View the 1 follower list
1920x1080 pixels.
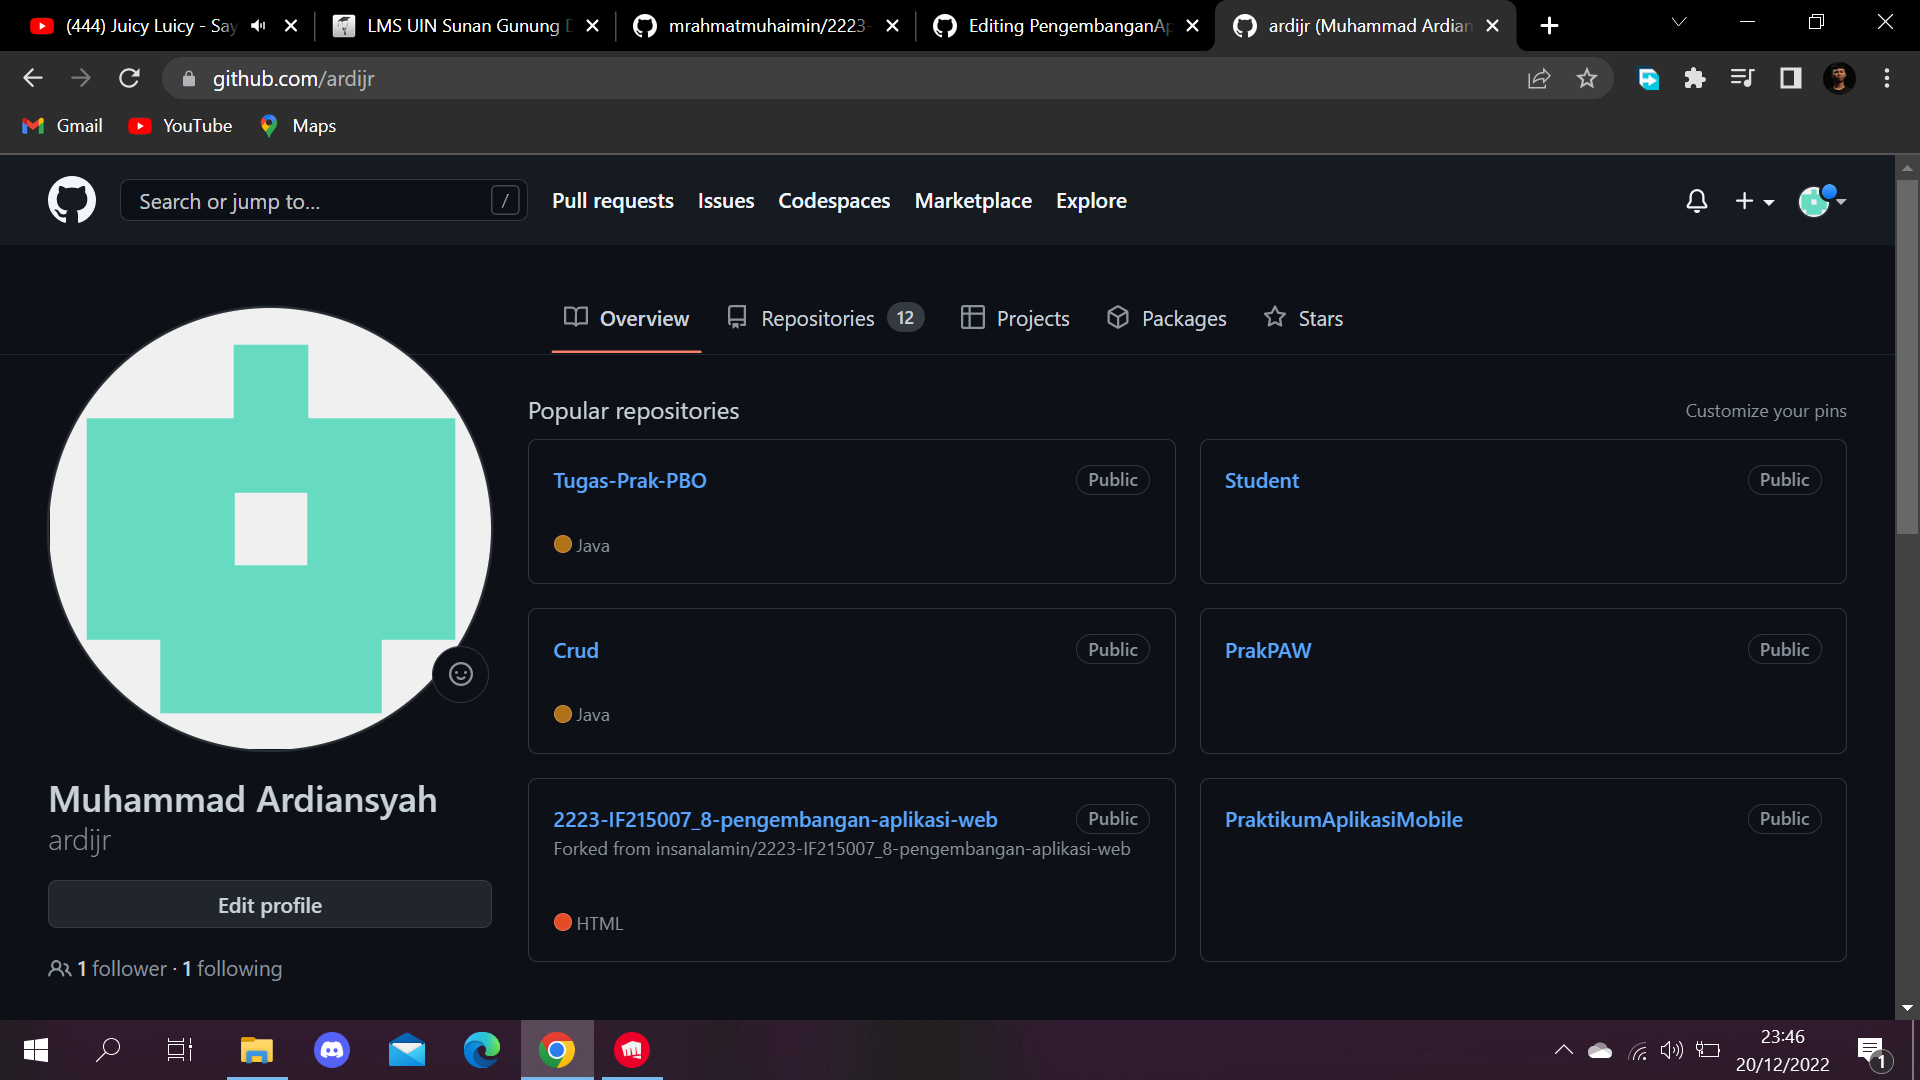(x=122, y=969)
